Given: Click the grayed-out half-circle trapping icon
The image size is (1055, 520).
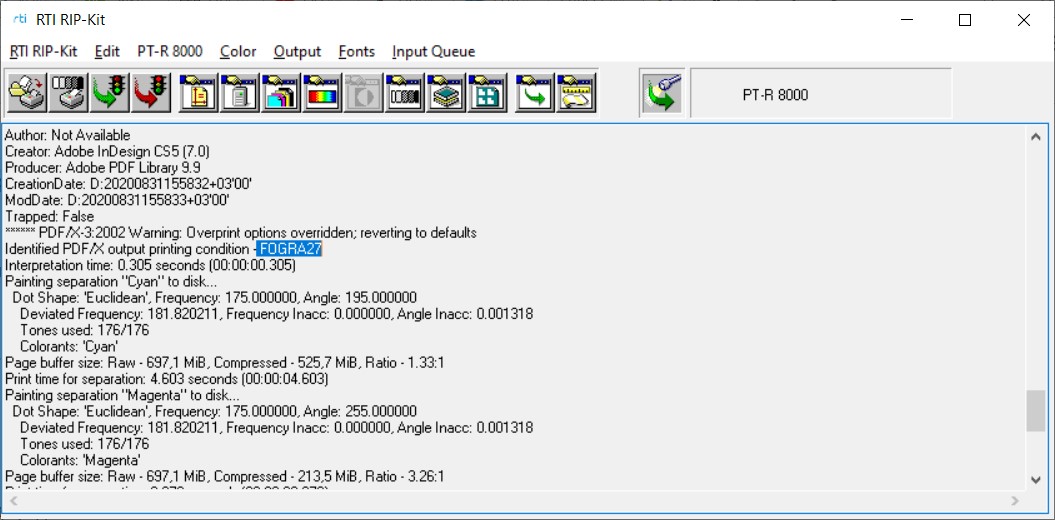Looking at the screenshot, I should tap(363, 93).
